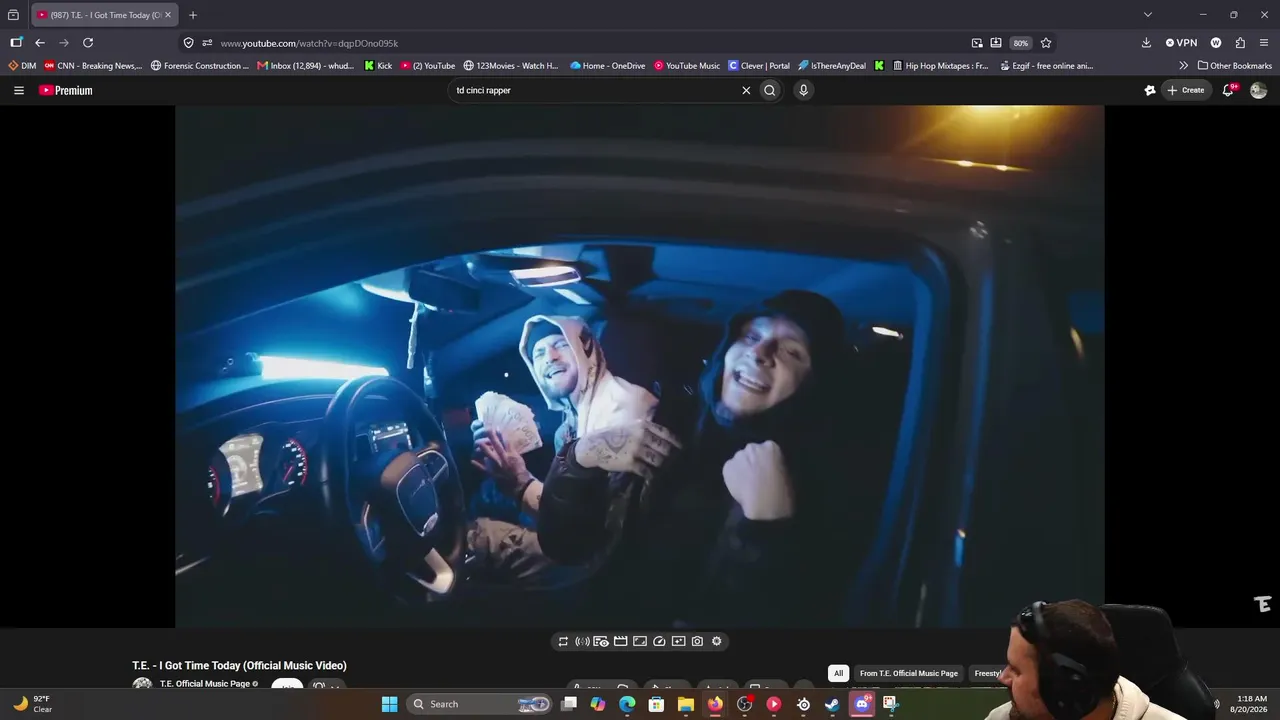Open the Firefox View tab list icon
Image resolution: width=1280 pixels, height=720 pixels.
(x=13, y=15)
